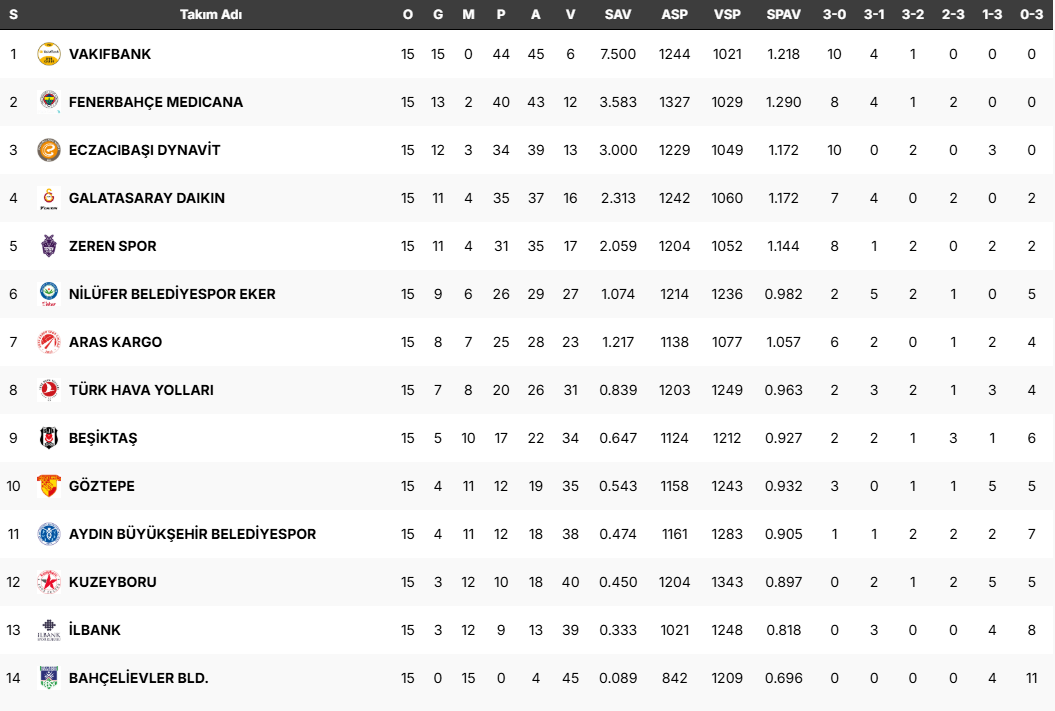The height and width of the screenshot is (711, 1055).
Task: Click the Türk Hava Yolları logo
Action: point(48,390)
